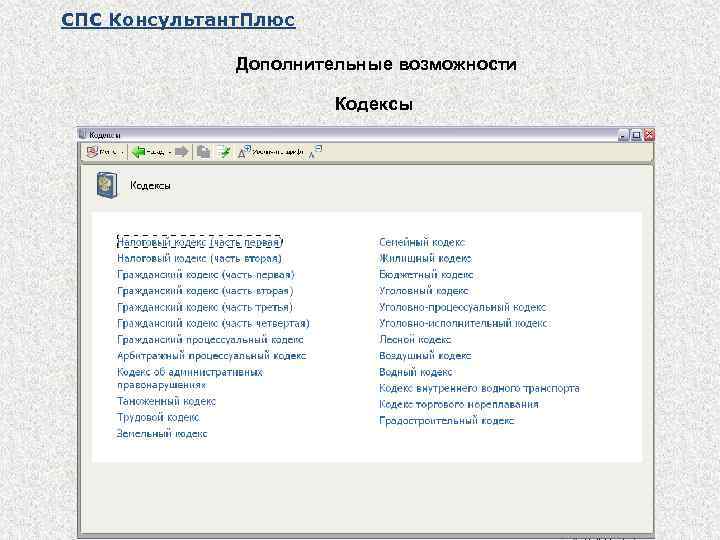
Task: Open Воздушный кодекс link
Action: (425, 356)
